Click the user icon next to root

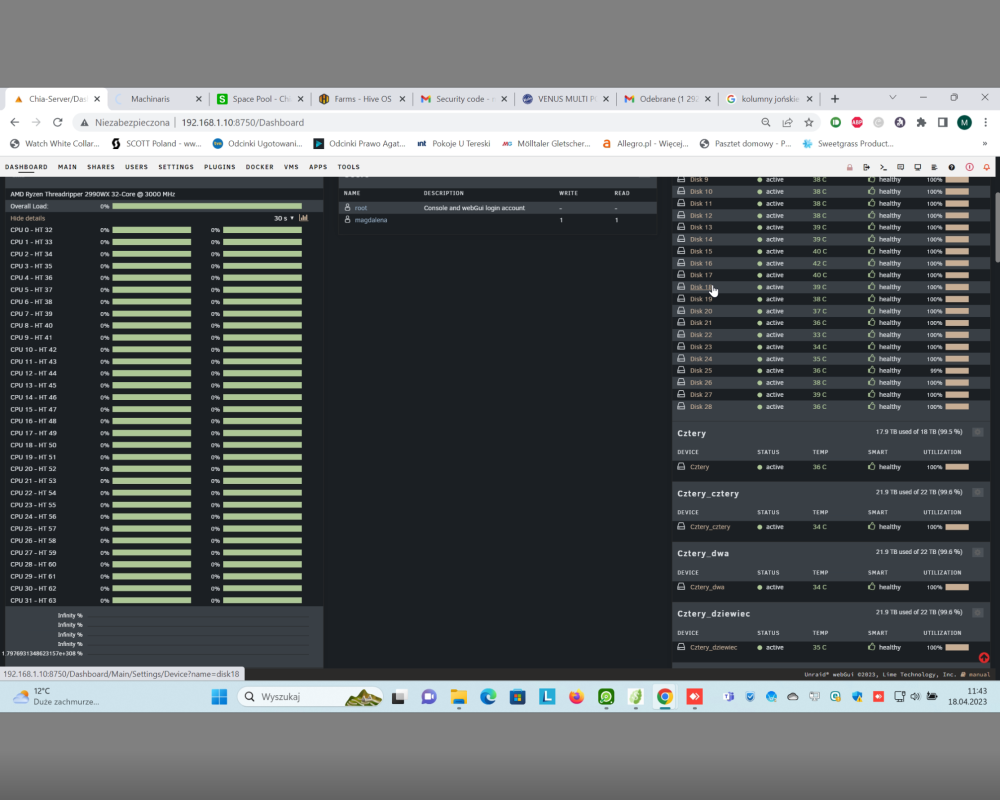point(348,208)
